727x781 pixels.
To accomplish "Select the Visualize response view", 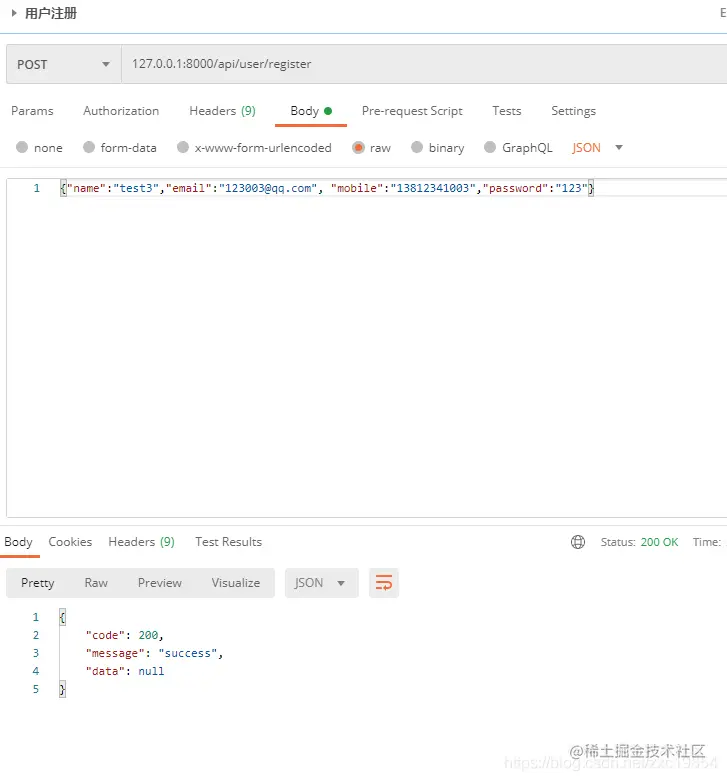I will tap(236, 583).
